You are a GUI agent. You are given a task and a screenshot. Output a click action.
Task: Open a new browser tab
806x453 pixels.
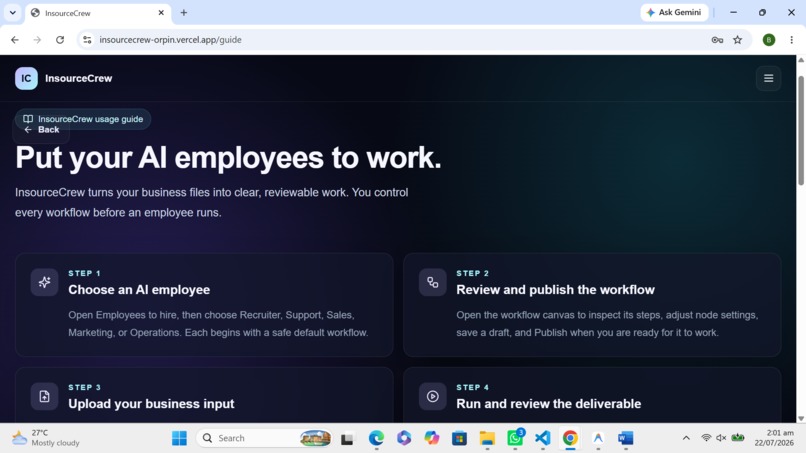[184, 13]
